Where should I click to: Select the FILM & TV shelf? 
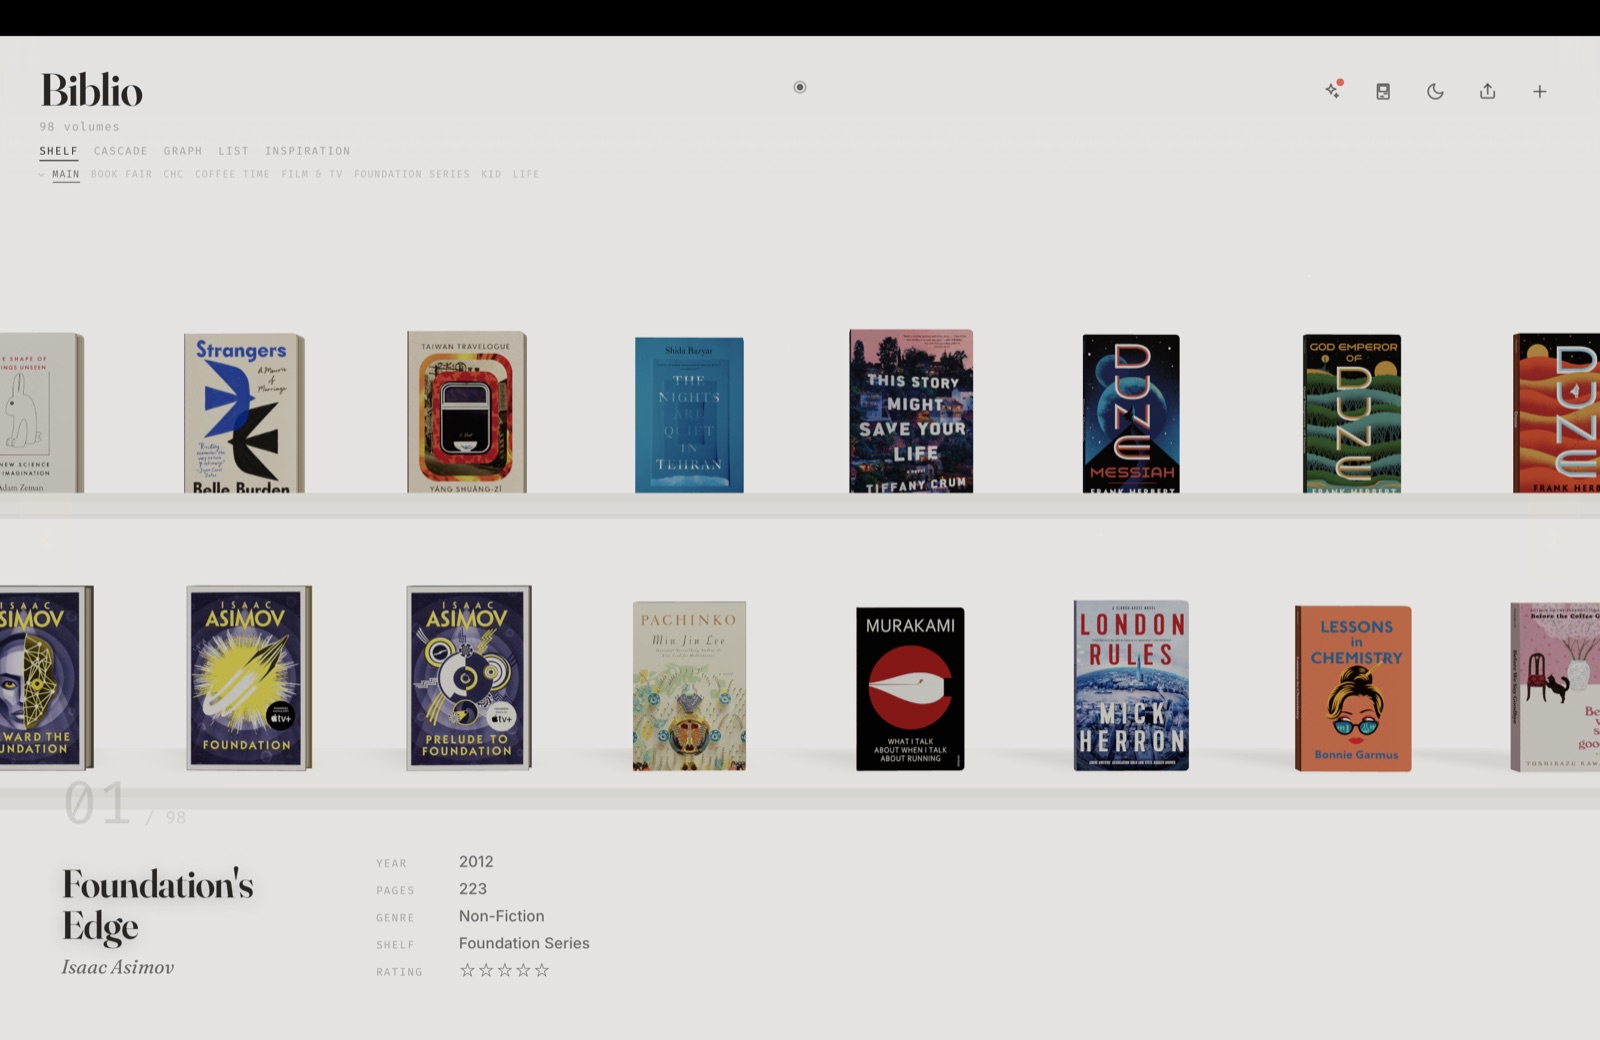[x=311, y=174]
